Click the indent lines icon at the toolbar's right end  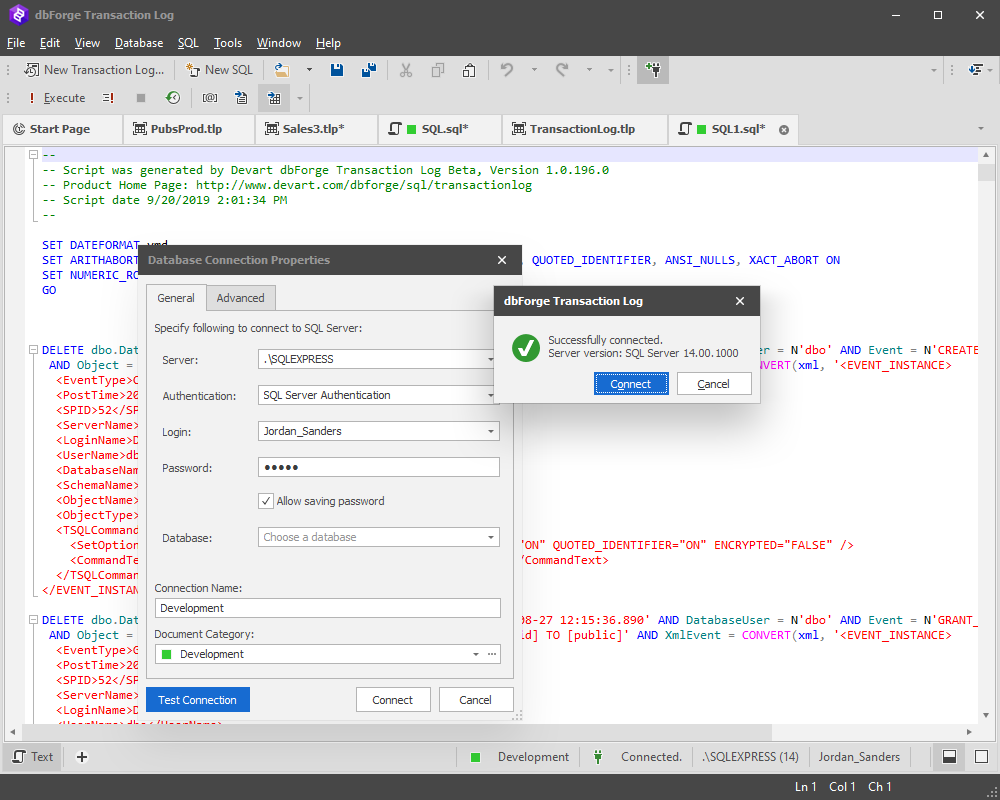[975, 70]
